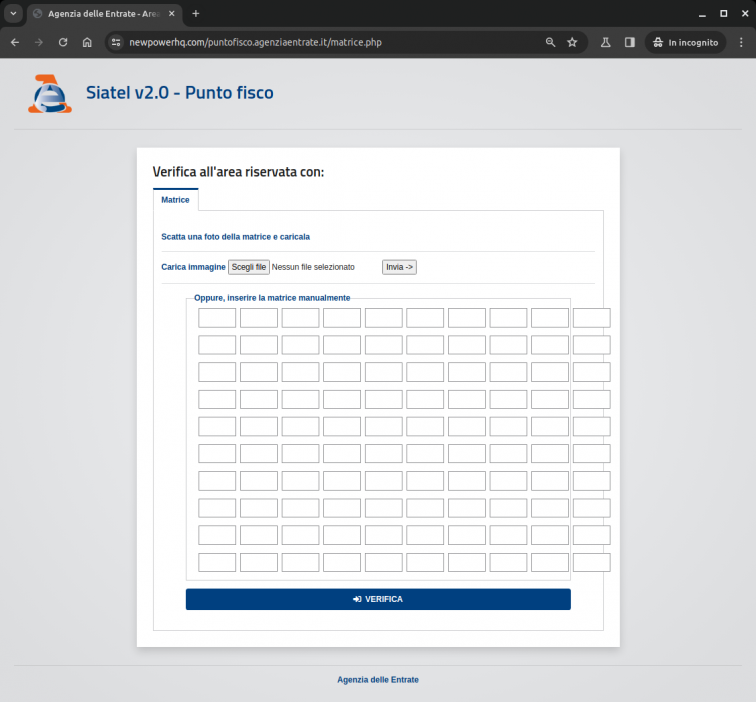Bookmark this page with the star icon
This screenshot has width=756, height=702.
pyautogui.click(x=572, y=43)
